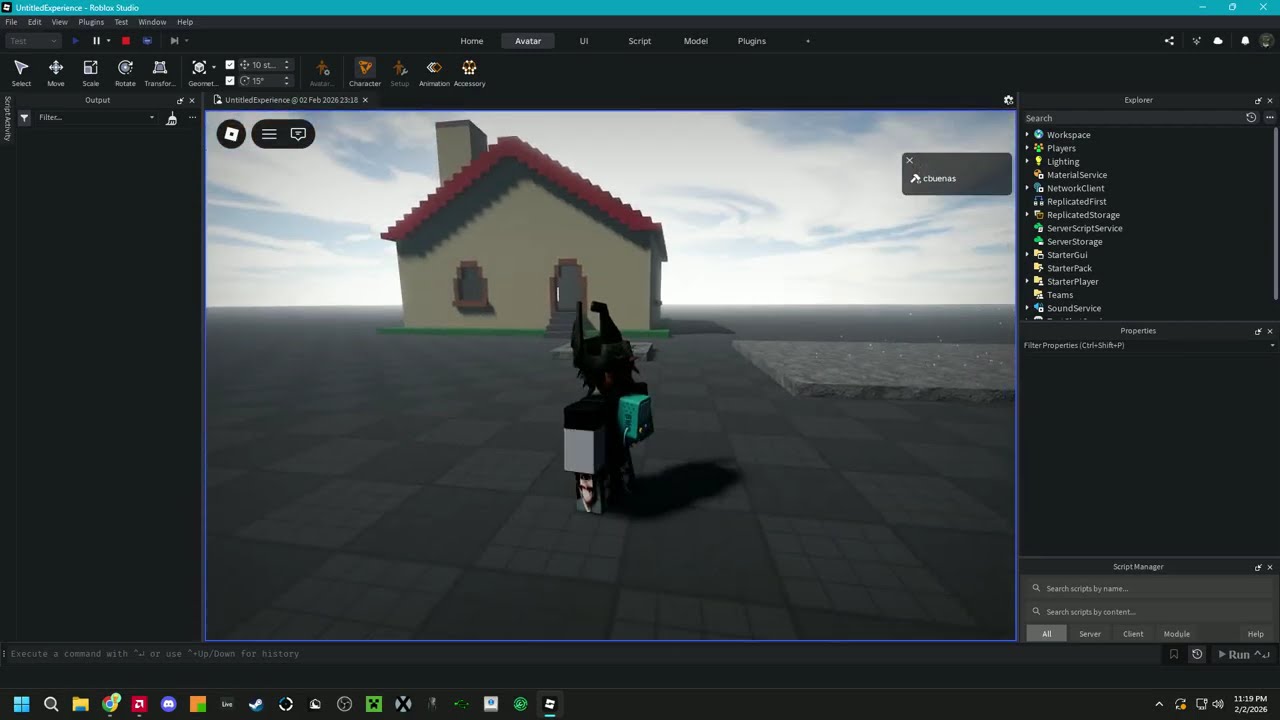Open the Roblox menu button in viewport
Screen dimensions: 1280x720
[x=231, y=134]
